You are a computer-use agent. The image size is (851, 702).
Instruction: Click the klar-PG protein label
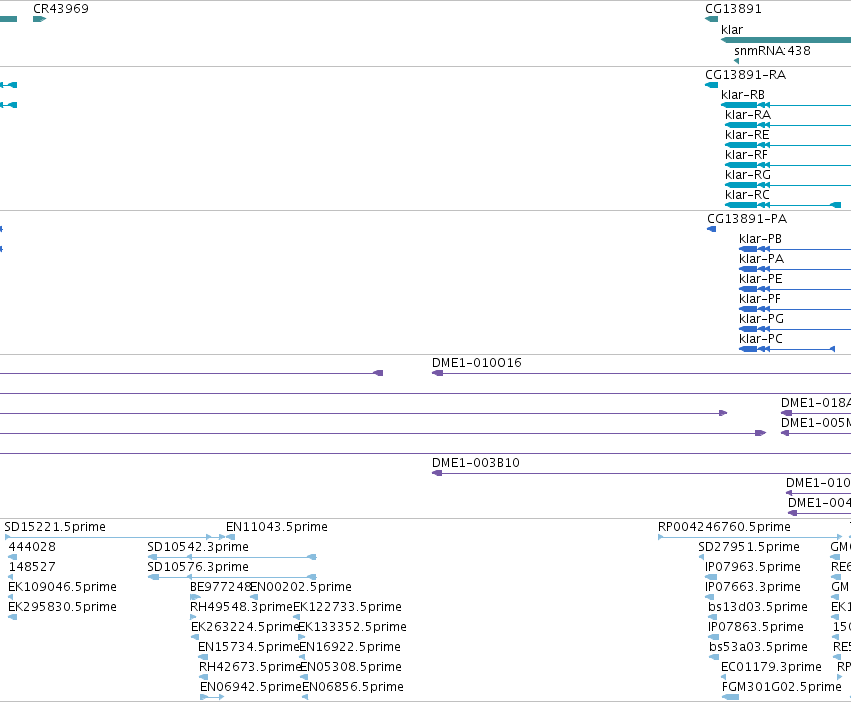click(761, 319)
